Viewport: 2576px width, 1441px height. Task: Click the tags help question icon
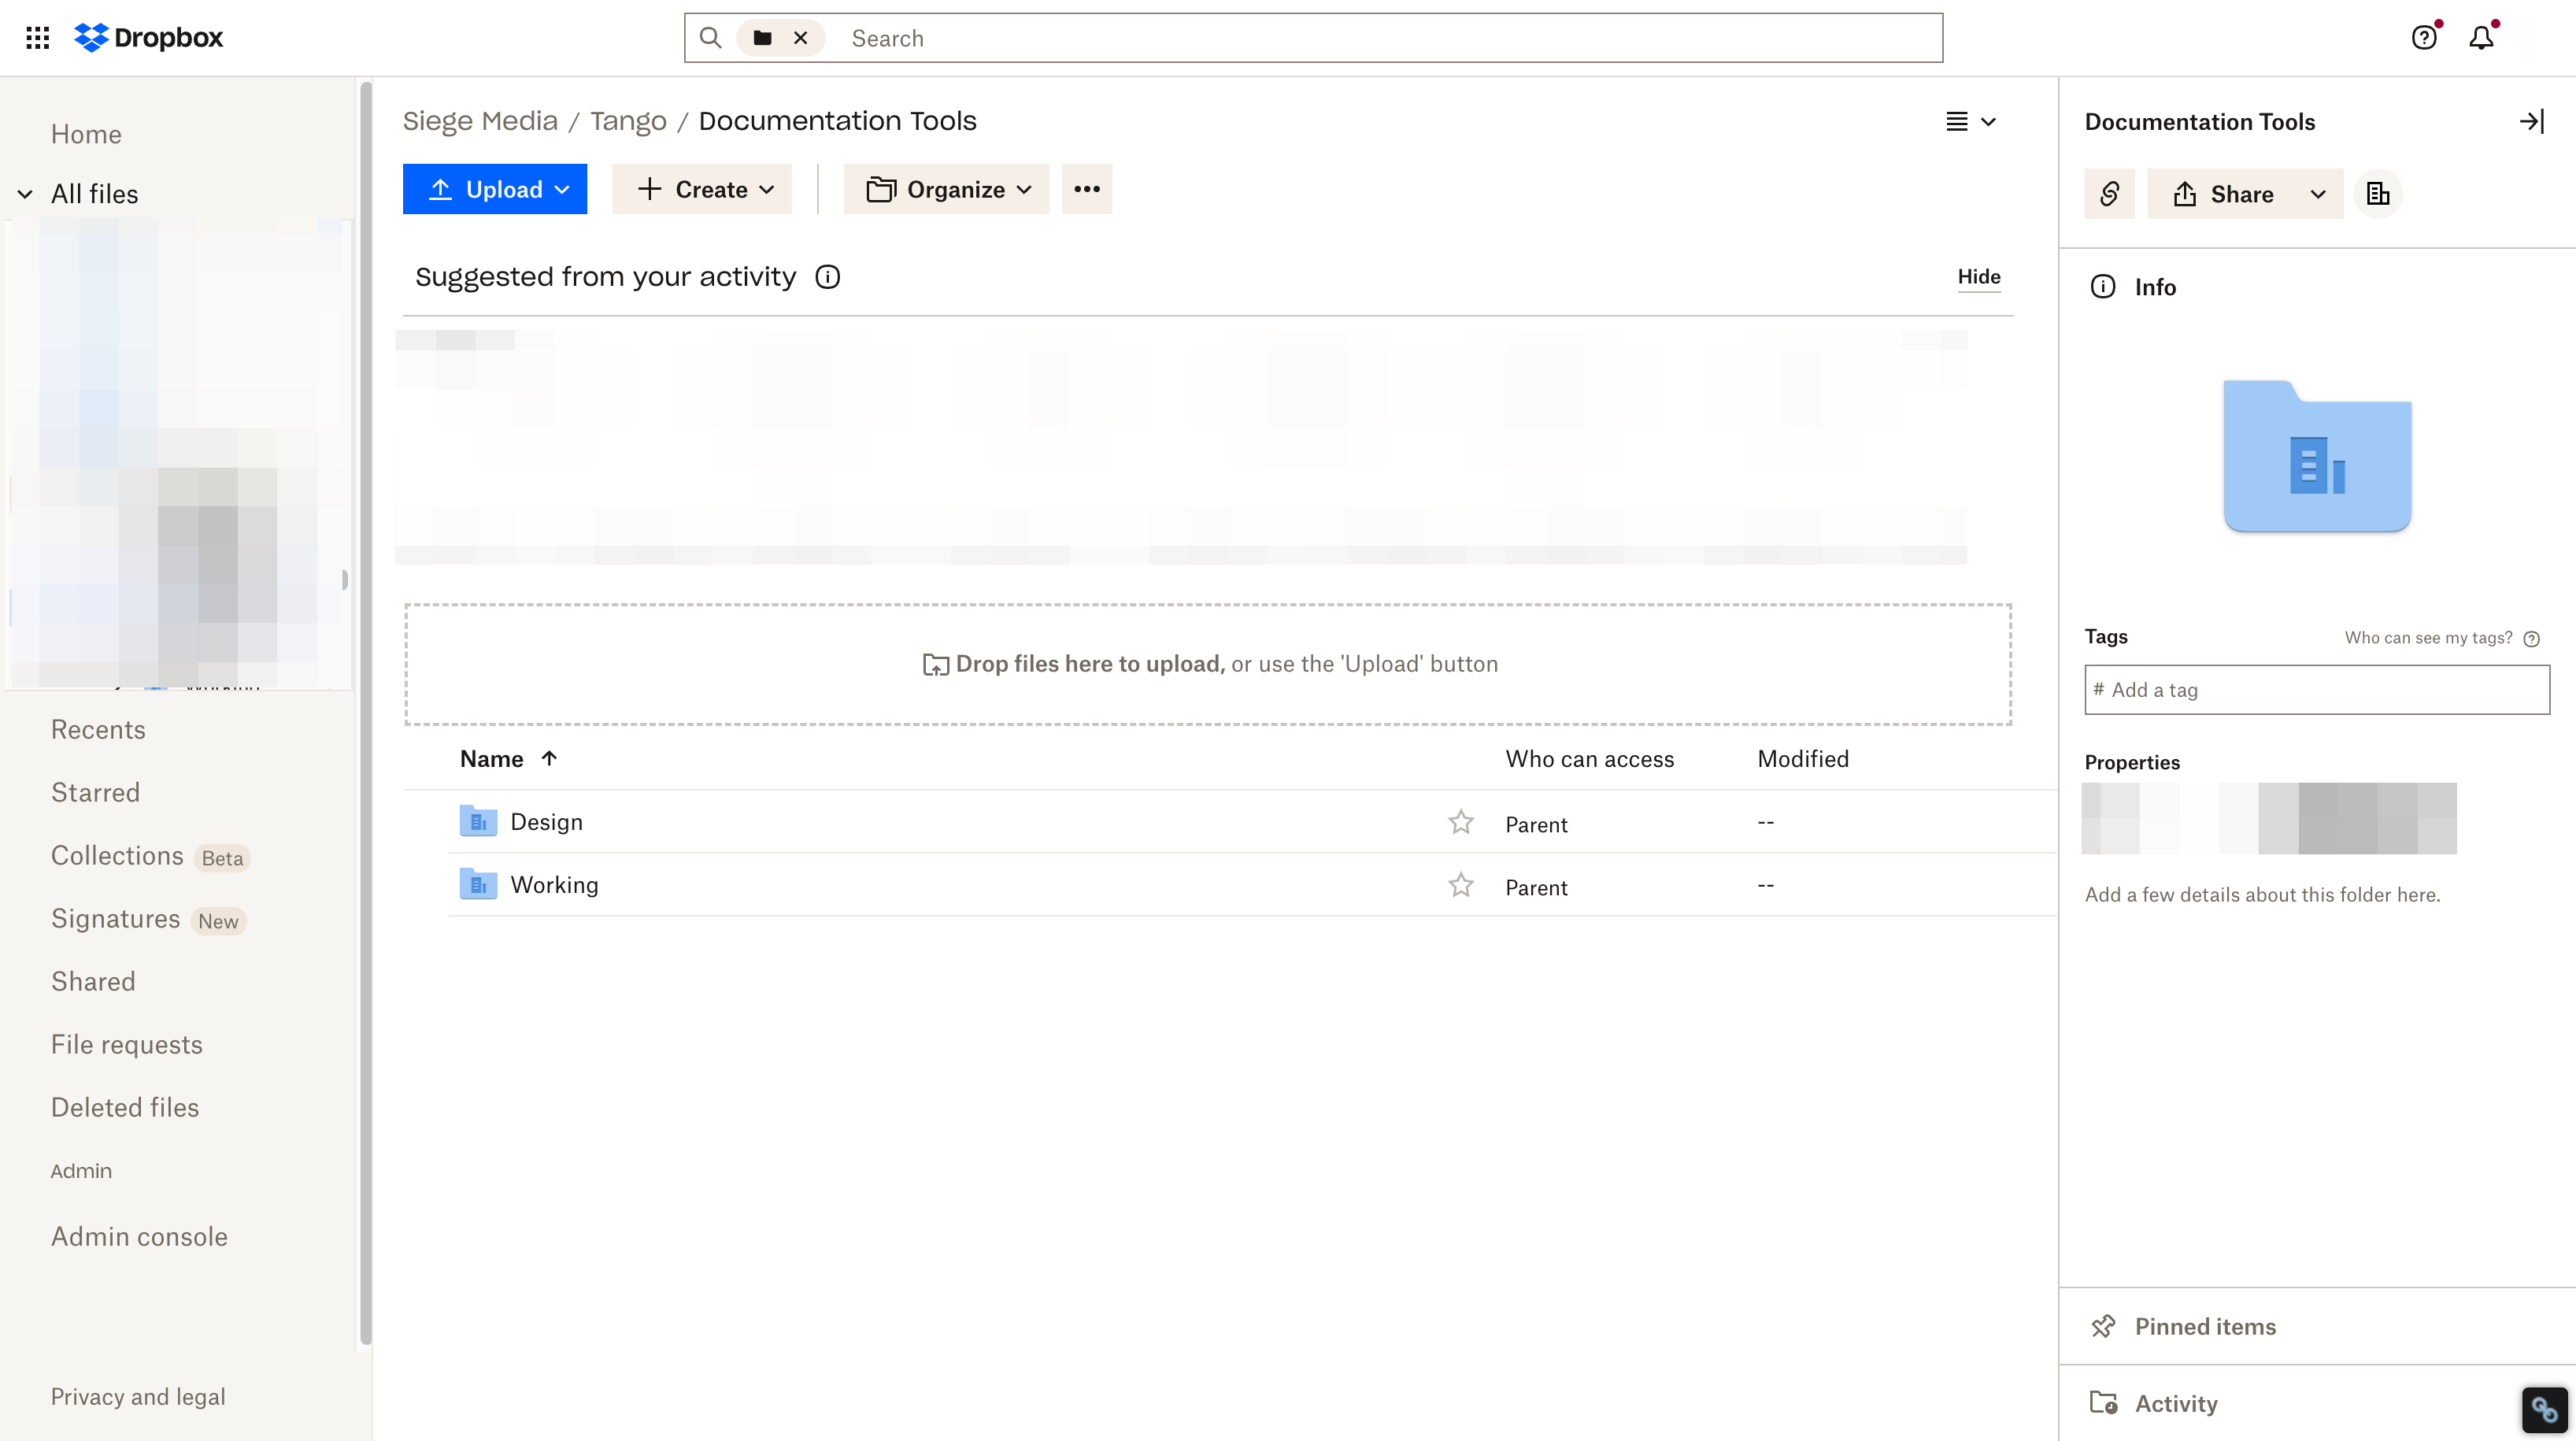click(2531, 639)
